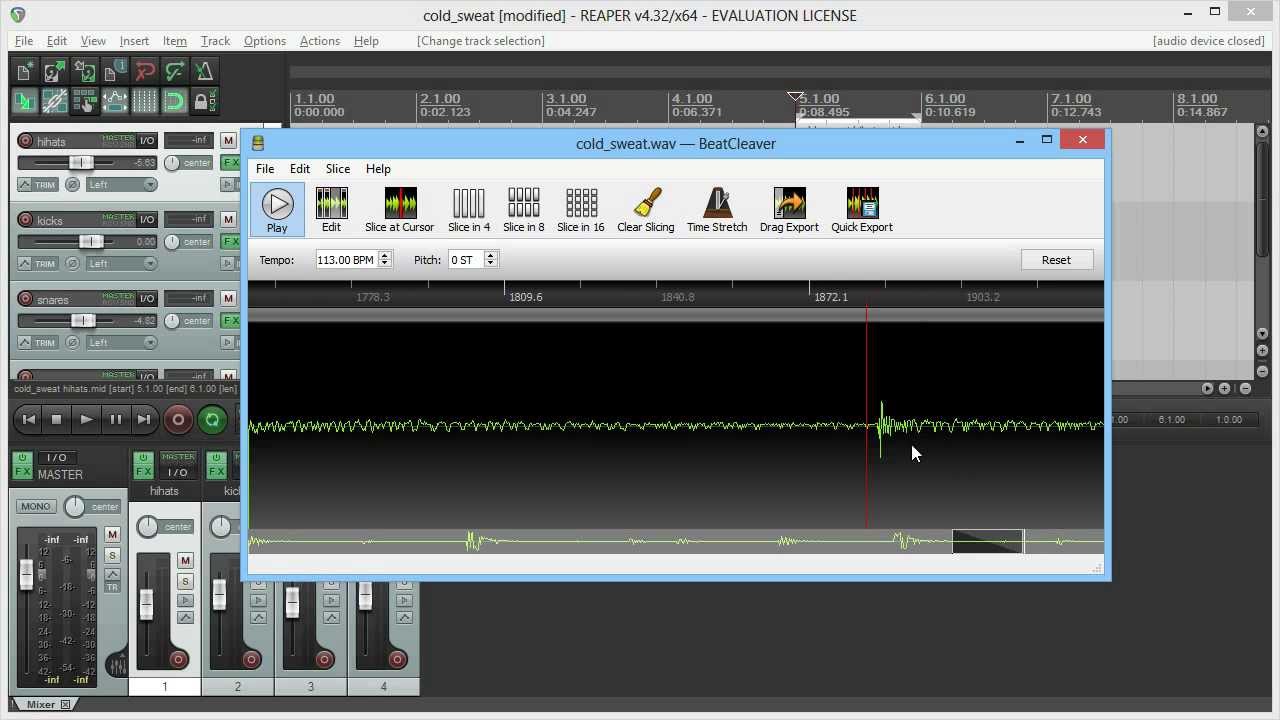This screenshot has width=1280, height=720.
Task: Click the Reset button in BeatCleaver
Action: pos(1056,260)
